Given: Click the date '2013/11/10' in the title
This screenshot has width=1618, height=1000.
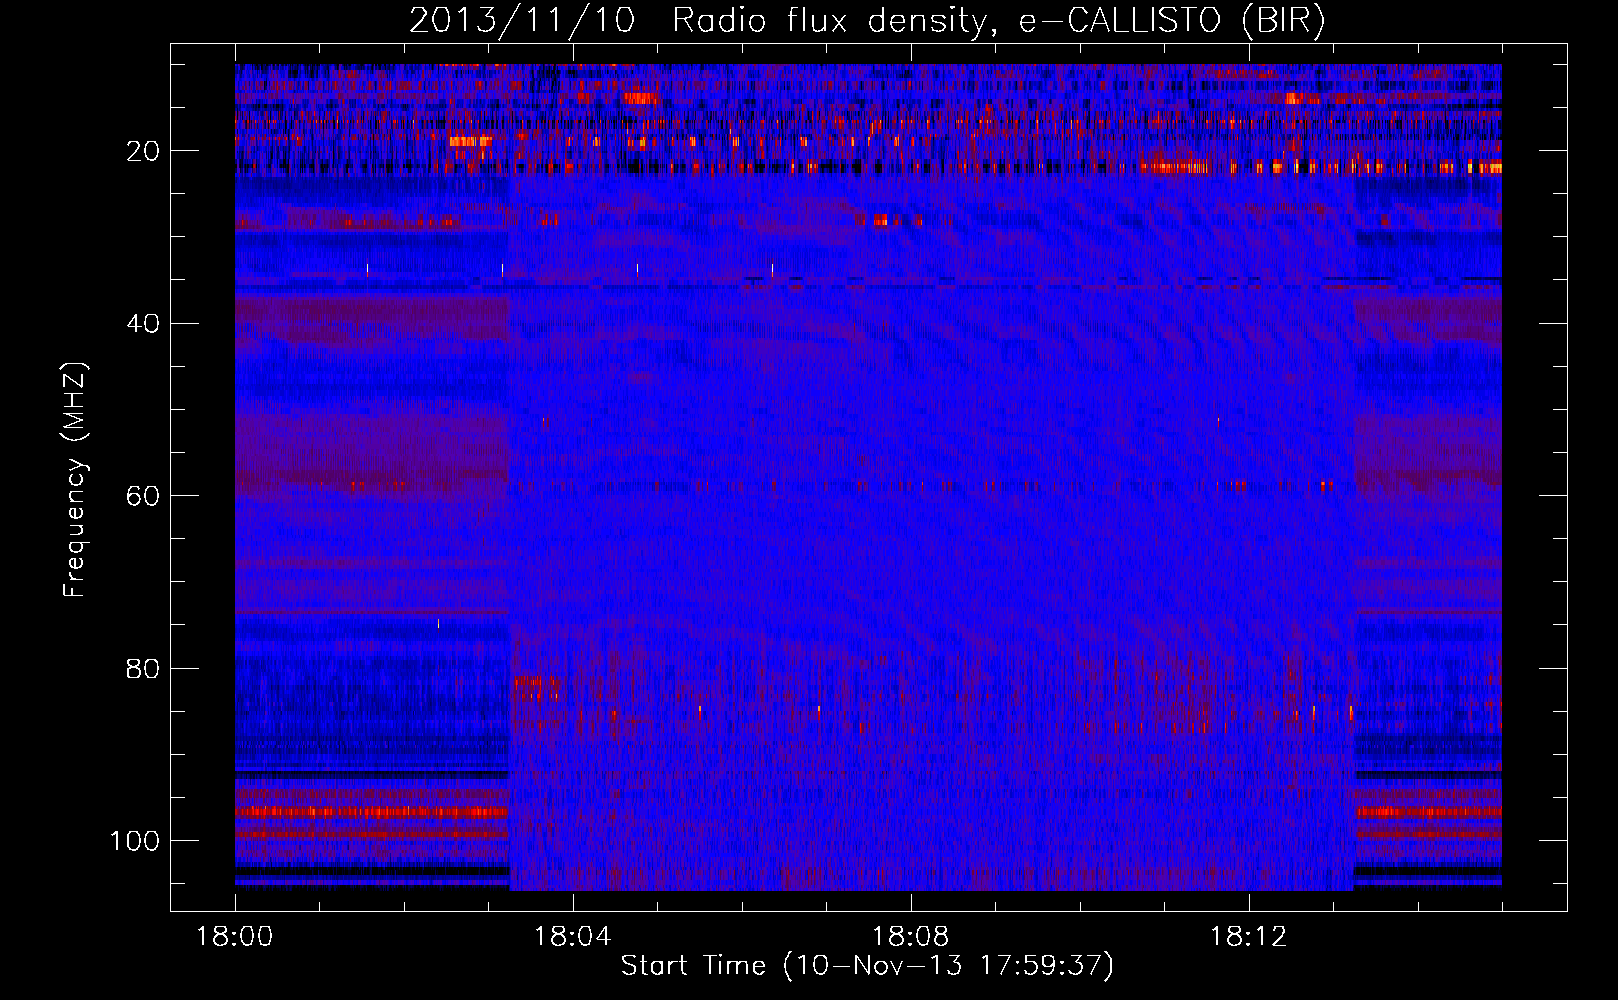Looking at the screenshot, I should point(521,21).
